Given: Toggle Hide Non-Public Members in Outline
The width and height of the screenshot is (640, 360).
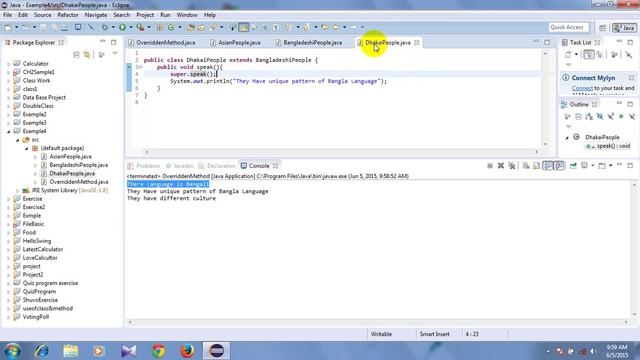Looking at the screenshot, I should (x=621, y=117).
